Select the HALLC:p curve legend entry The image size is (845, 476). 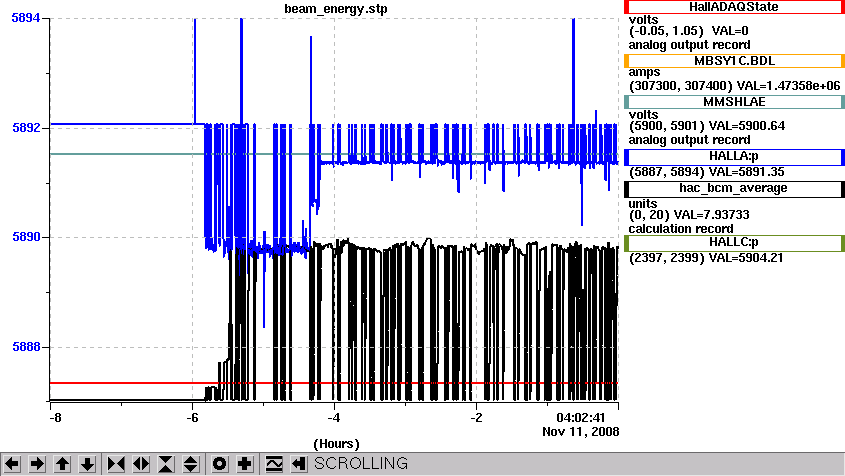[734, 243]
